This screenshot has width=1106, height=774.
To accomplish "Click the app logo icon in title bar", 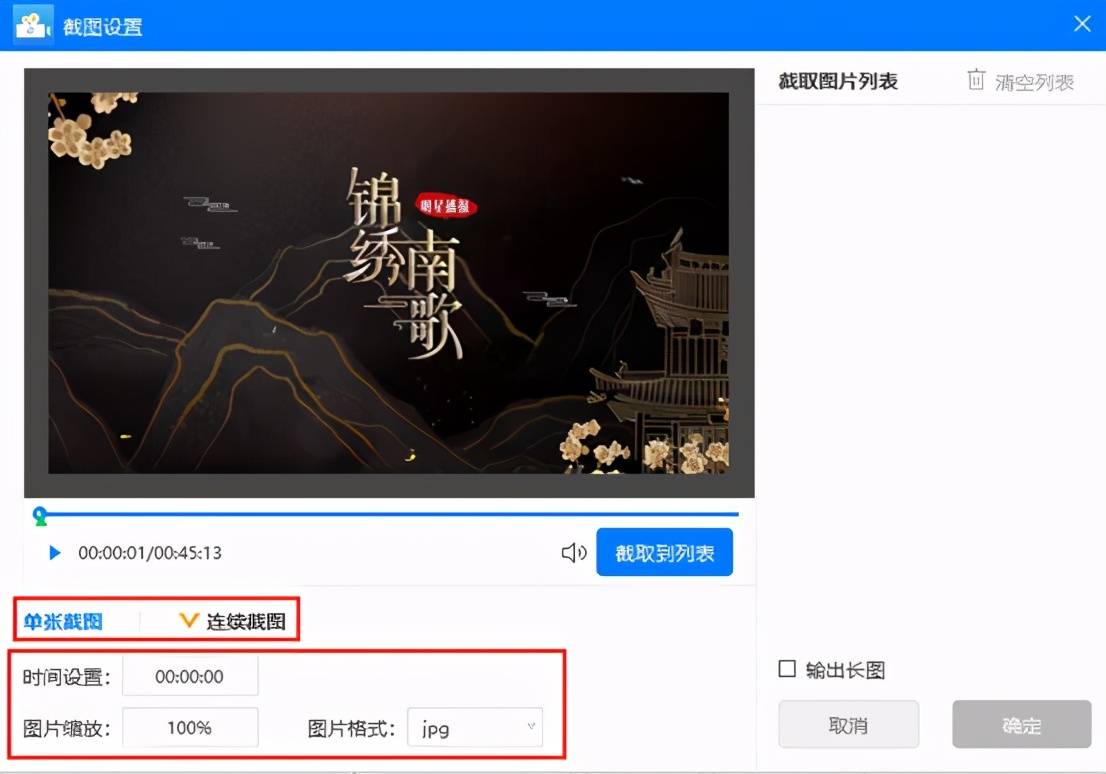I will [33, 25].
